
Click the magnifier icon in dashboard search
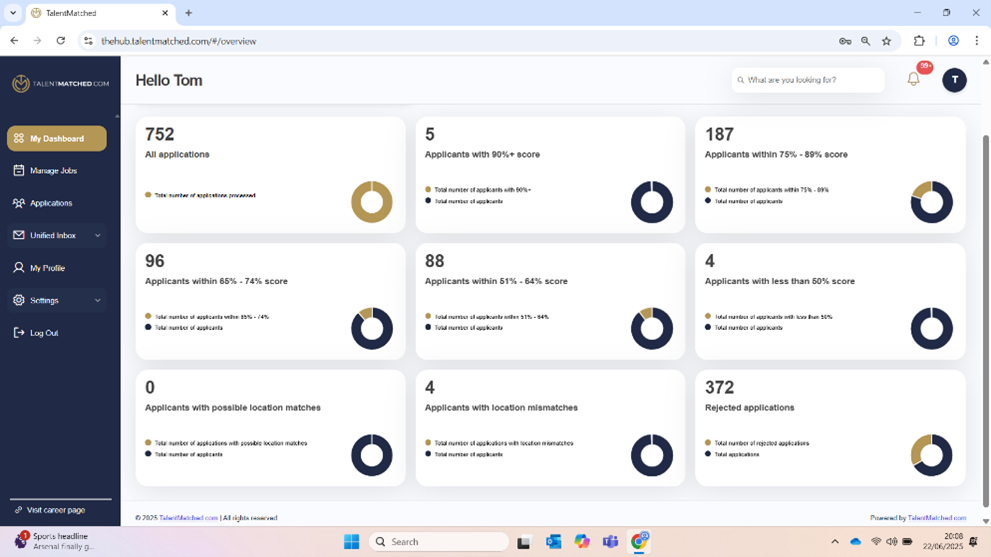point(741,80)
